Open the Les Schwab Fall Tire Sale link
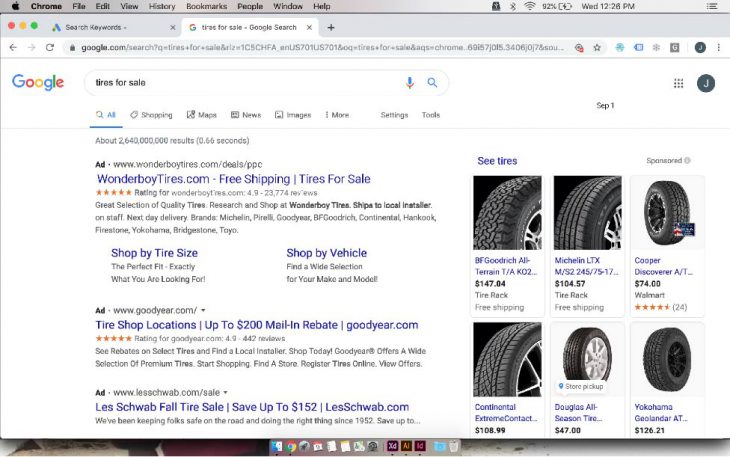Viewport: 730px width, 457px height. click(252, 407)
